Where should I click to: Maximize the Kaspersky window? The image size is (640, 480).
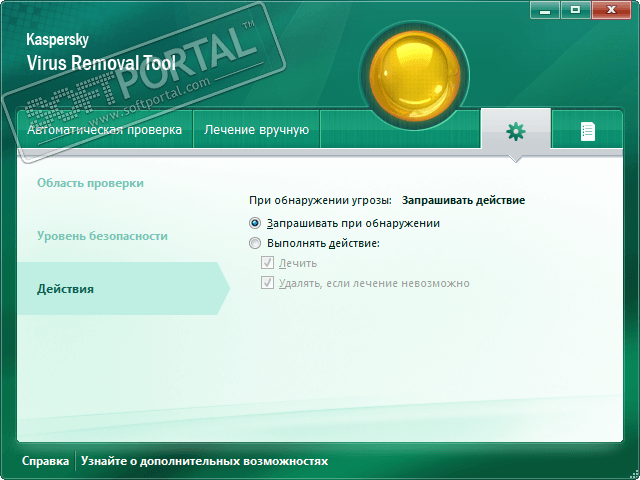(x=576, y=10)
